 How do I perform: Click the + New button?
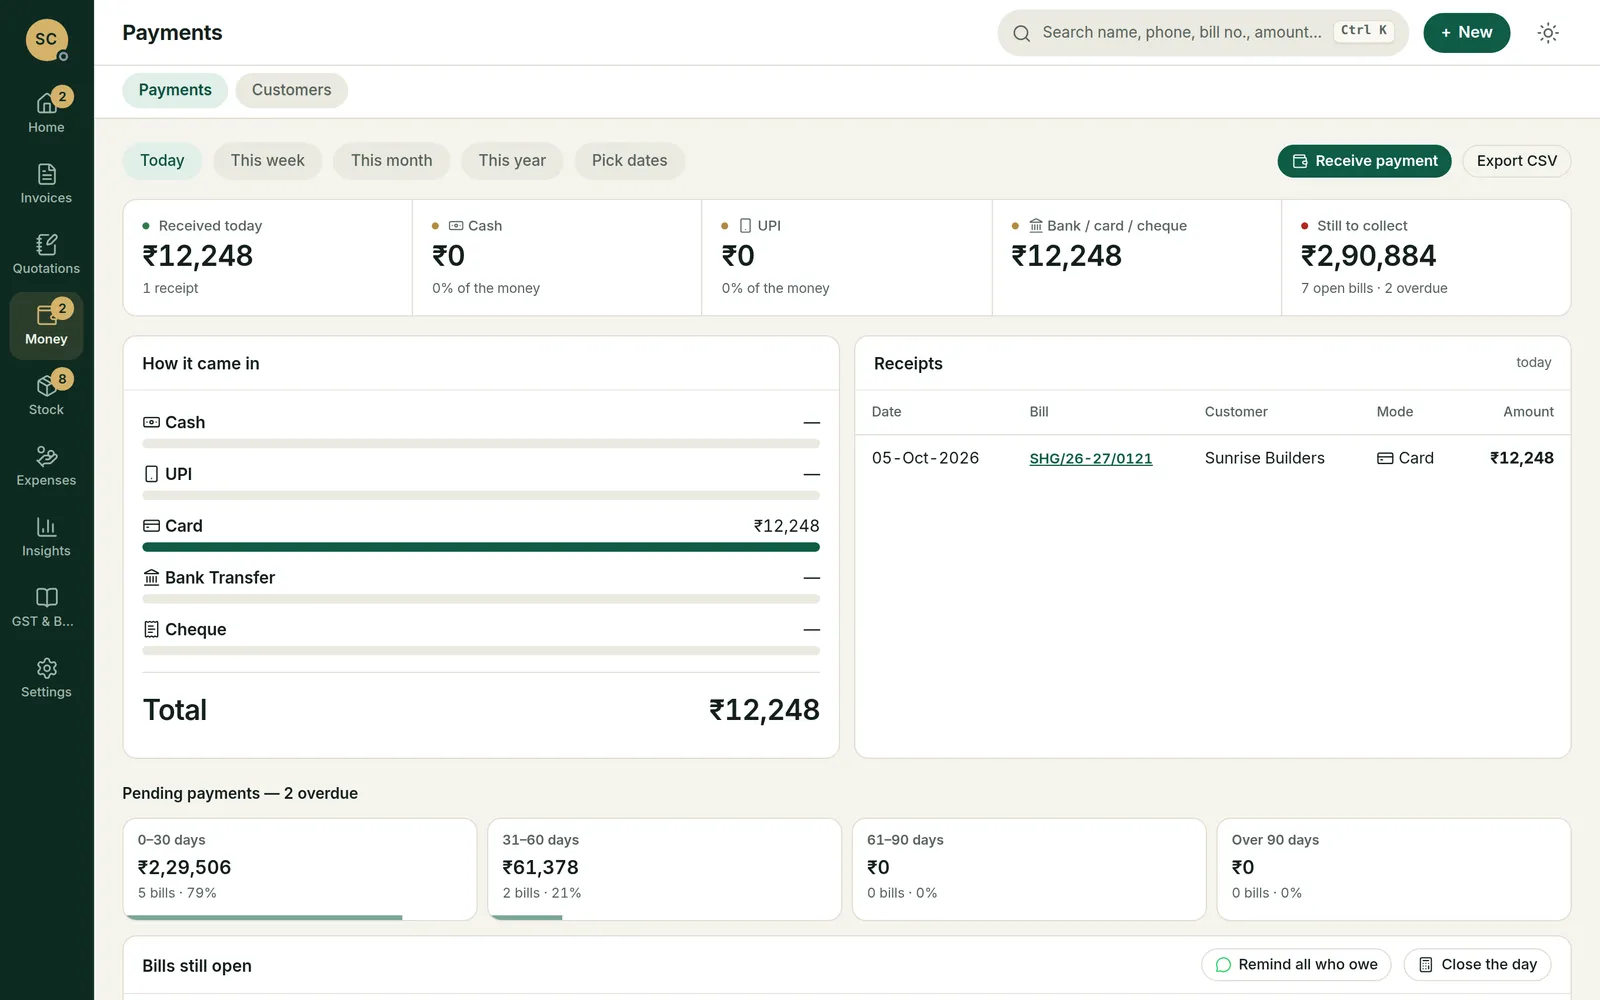[1466, 33]
